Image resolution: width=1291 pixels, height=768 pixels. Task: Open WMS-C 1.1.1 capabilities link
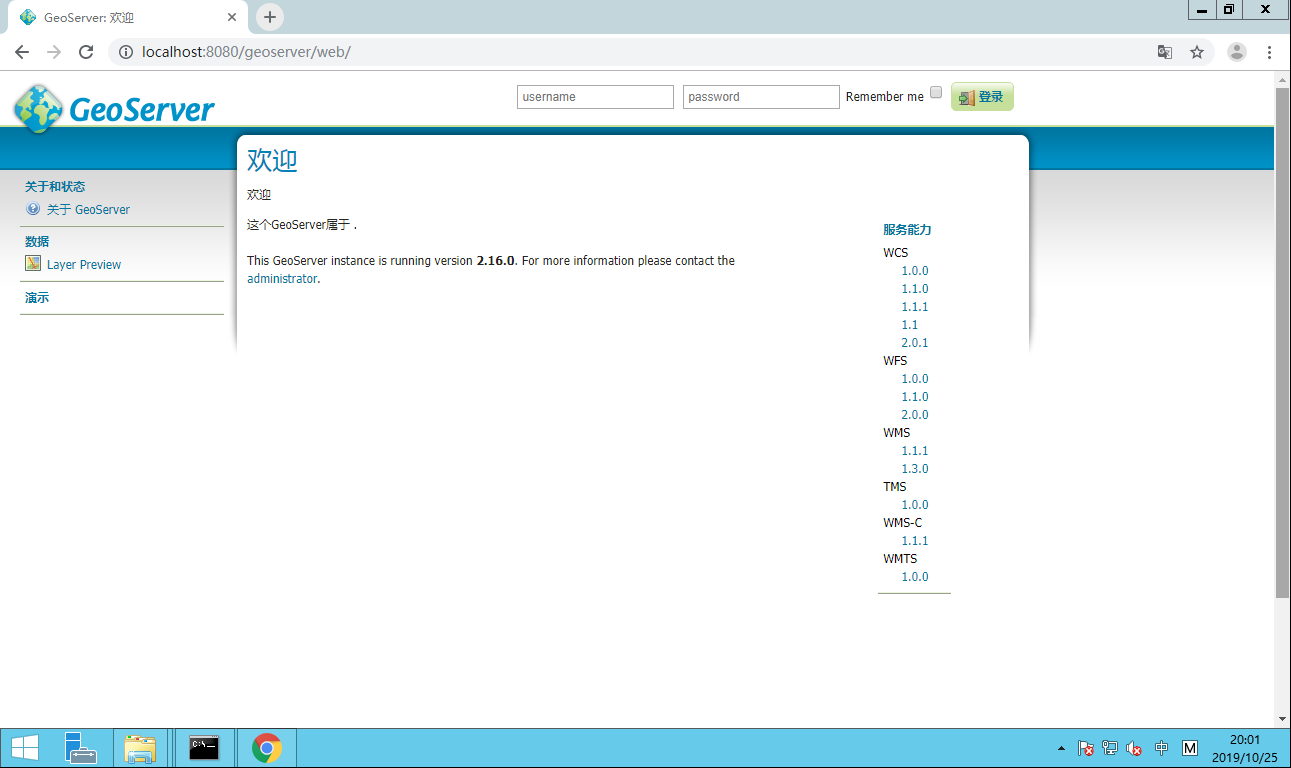915,541
